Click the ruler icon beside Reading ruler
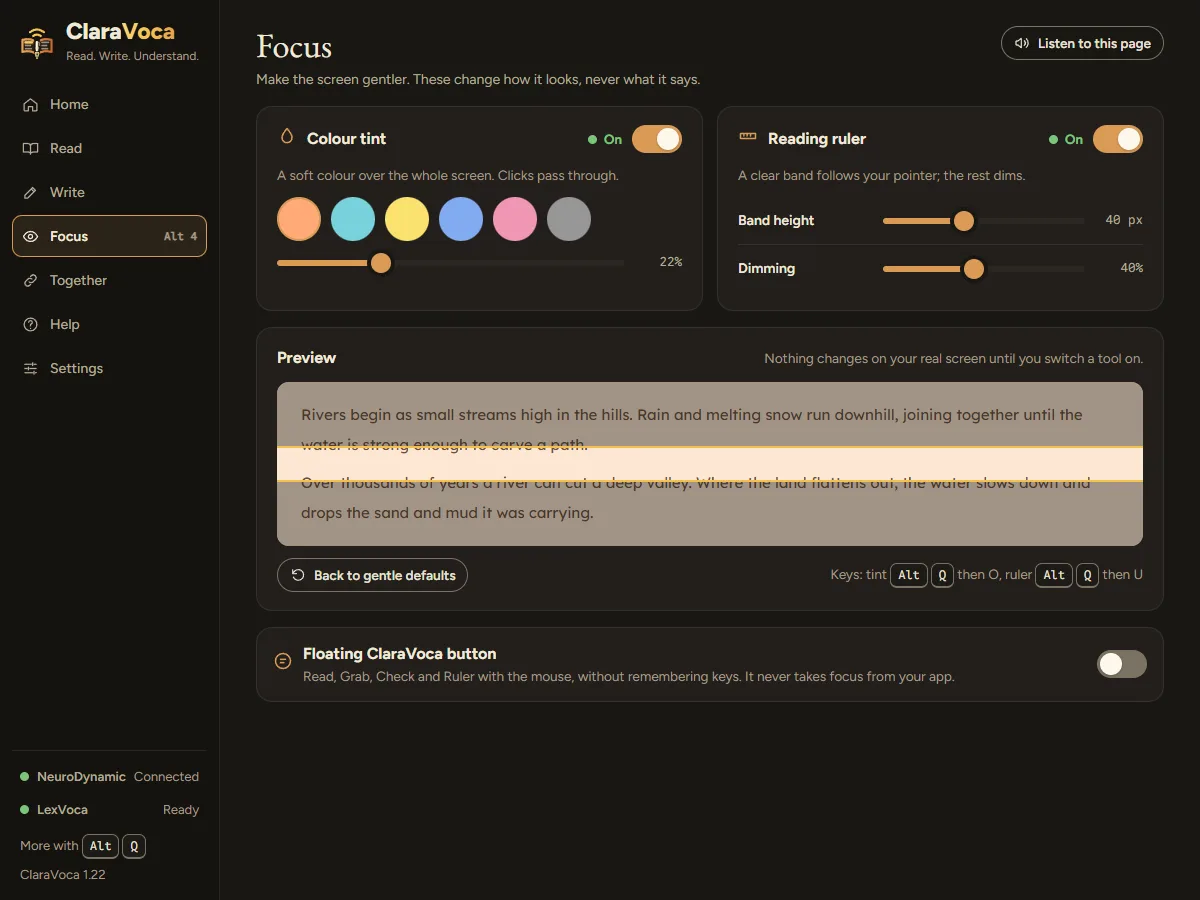The height and width of the screenshot is (900, 1200). click(x=747, y=137)
